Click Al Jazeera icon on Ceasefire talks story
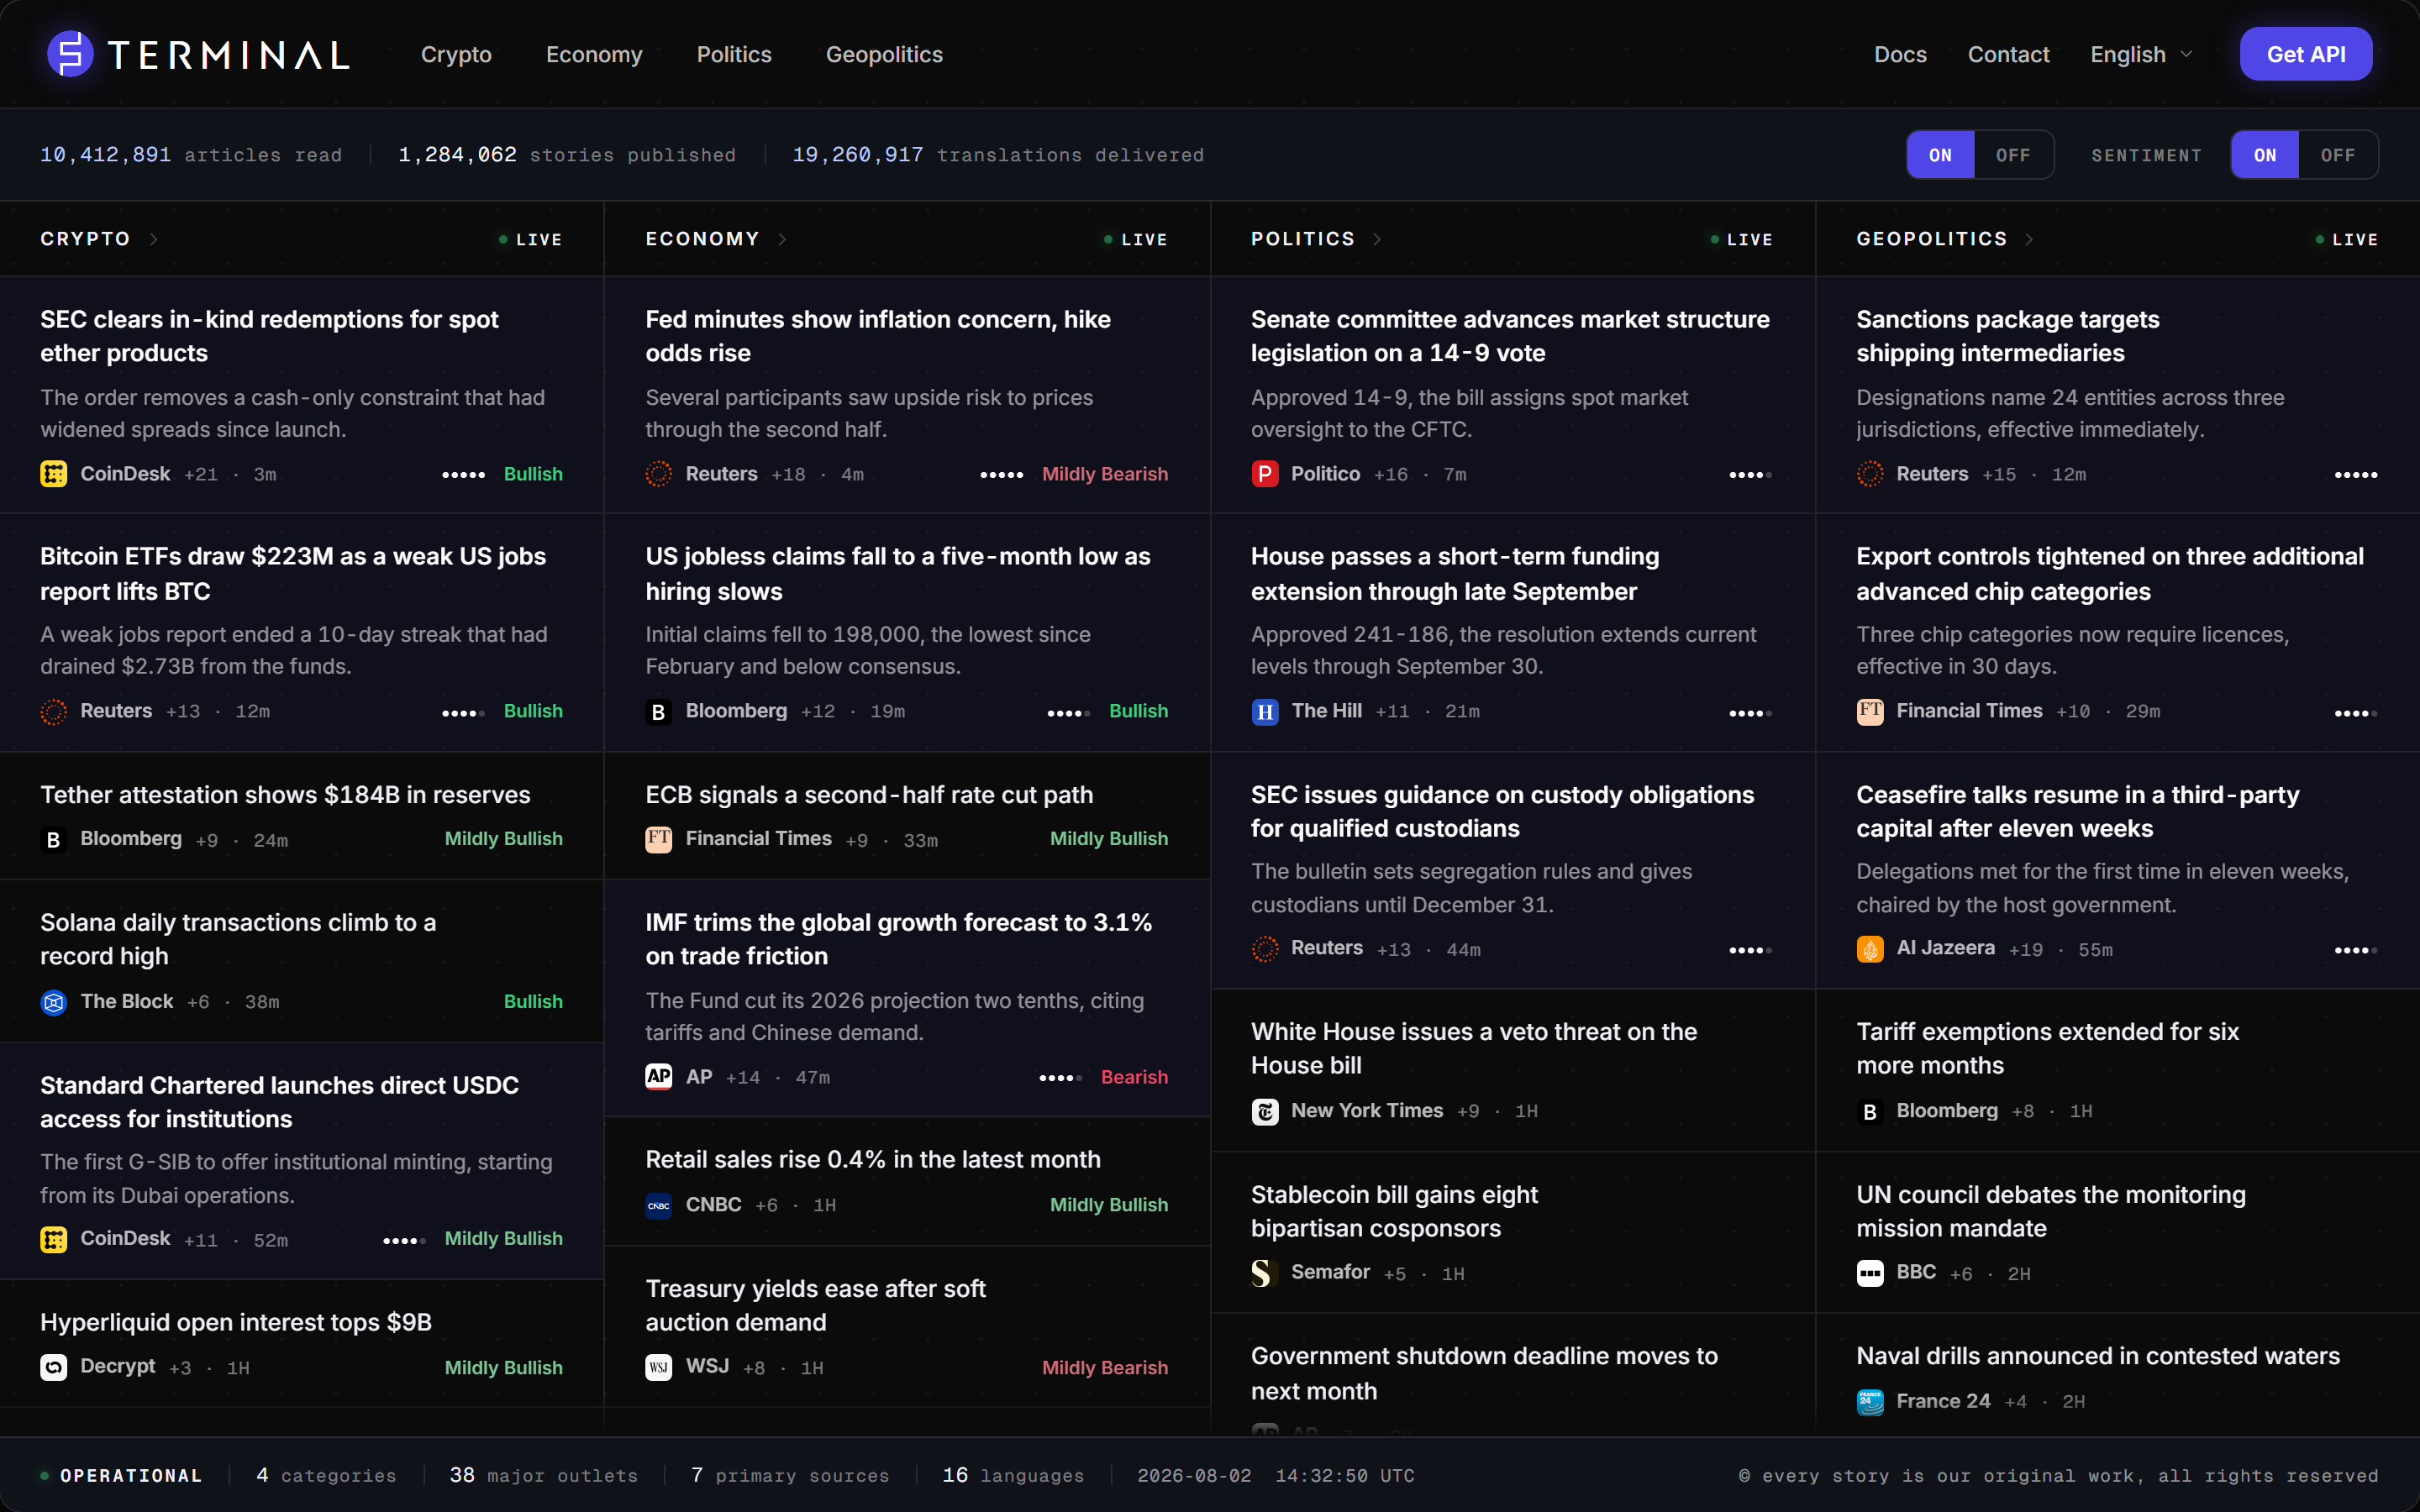 1870,948
